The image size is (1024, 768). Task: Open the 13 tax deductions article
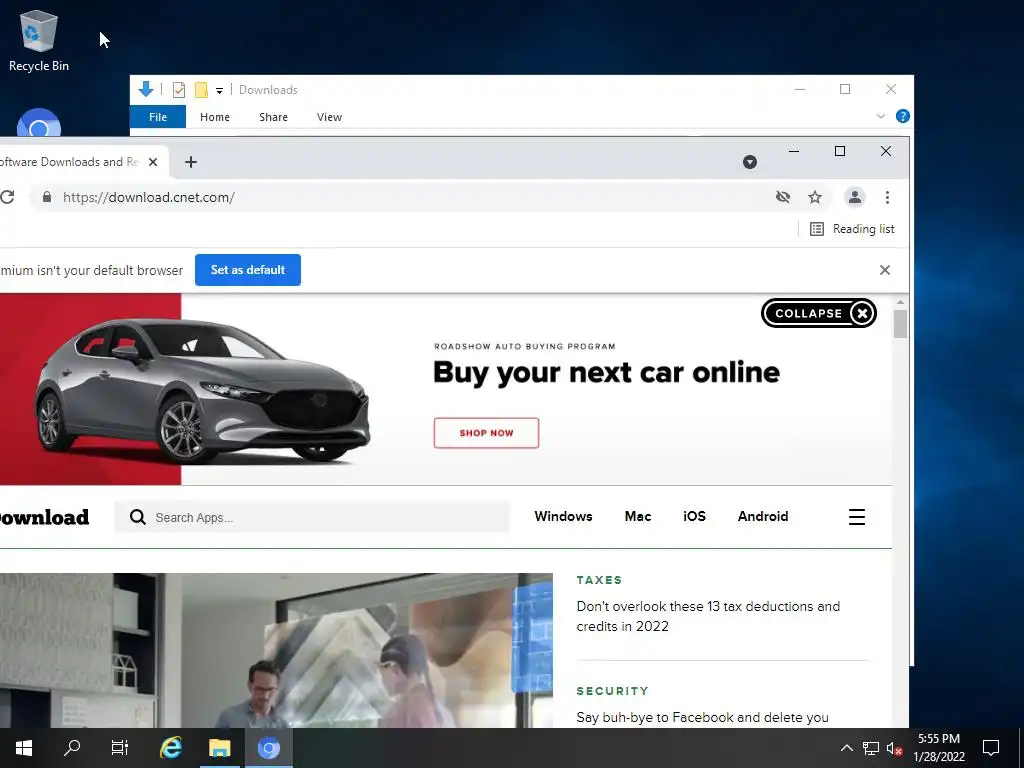click(708, 616)
